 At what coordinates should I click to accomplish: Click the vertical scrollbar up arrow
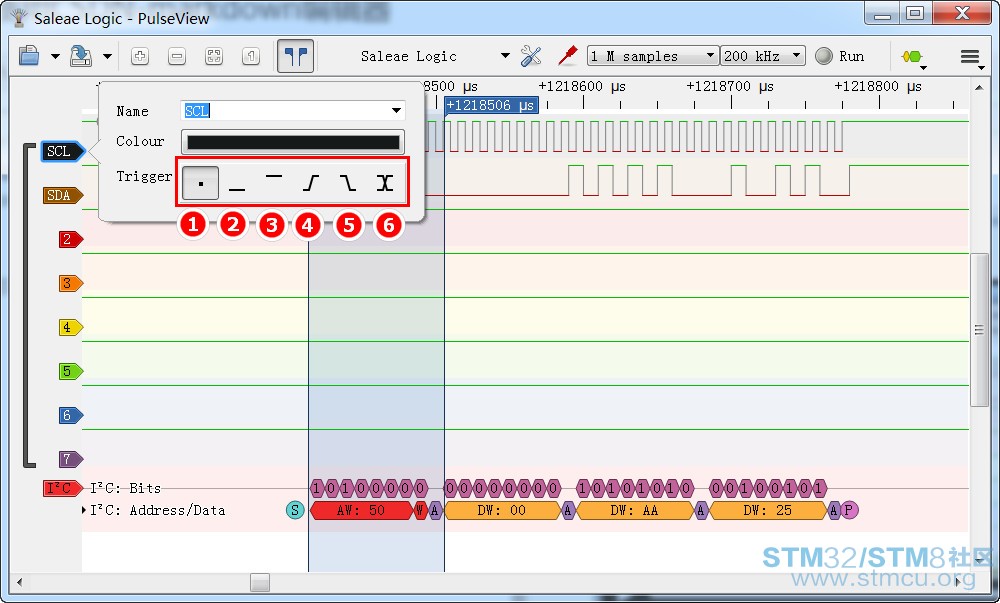pos(979,87)
